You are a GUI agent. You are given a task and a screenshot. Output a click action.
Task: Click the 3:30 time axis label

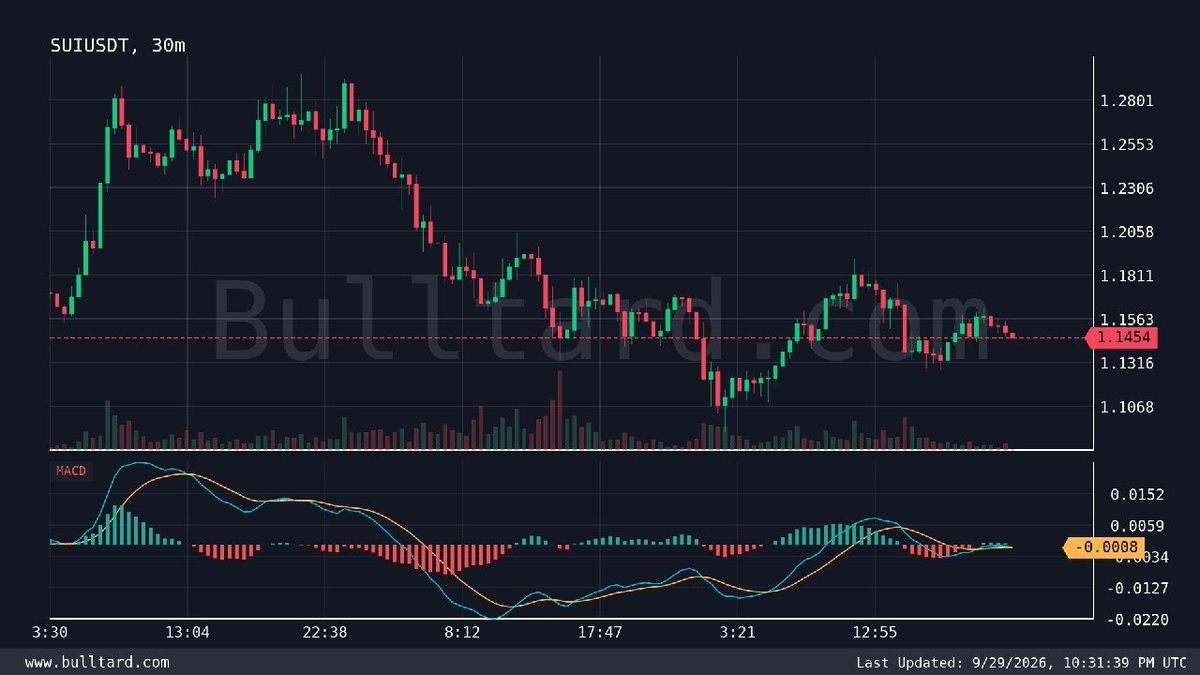[x=50, y=632]
